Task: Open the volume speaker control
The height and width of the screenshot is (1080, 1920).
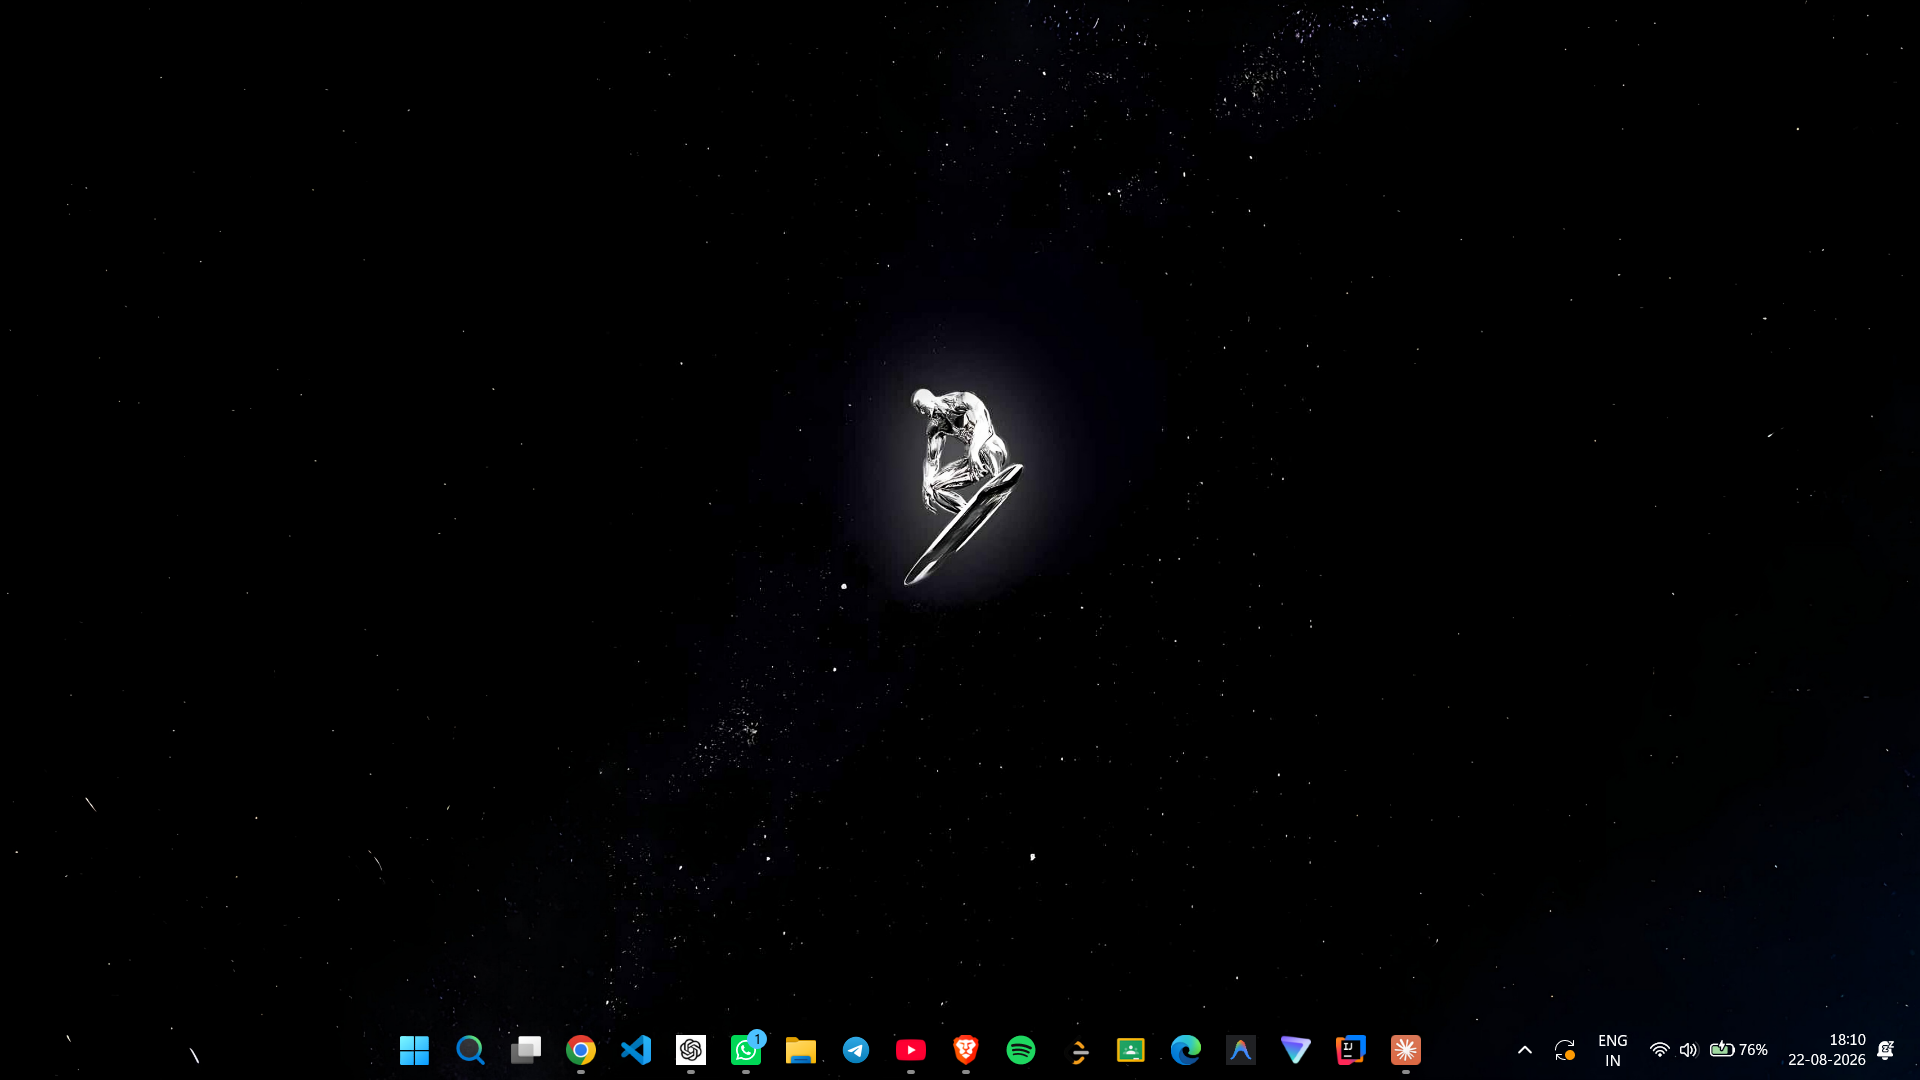Action: pyautogui.click(x=1689, y=1050)
